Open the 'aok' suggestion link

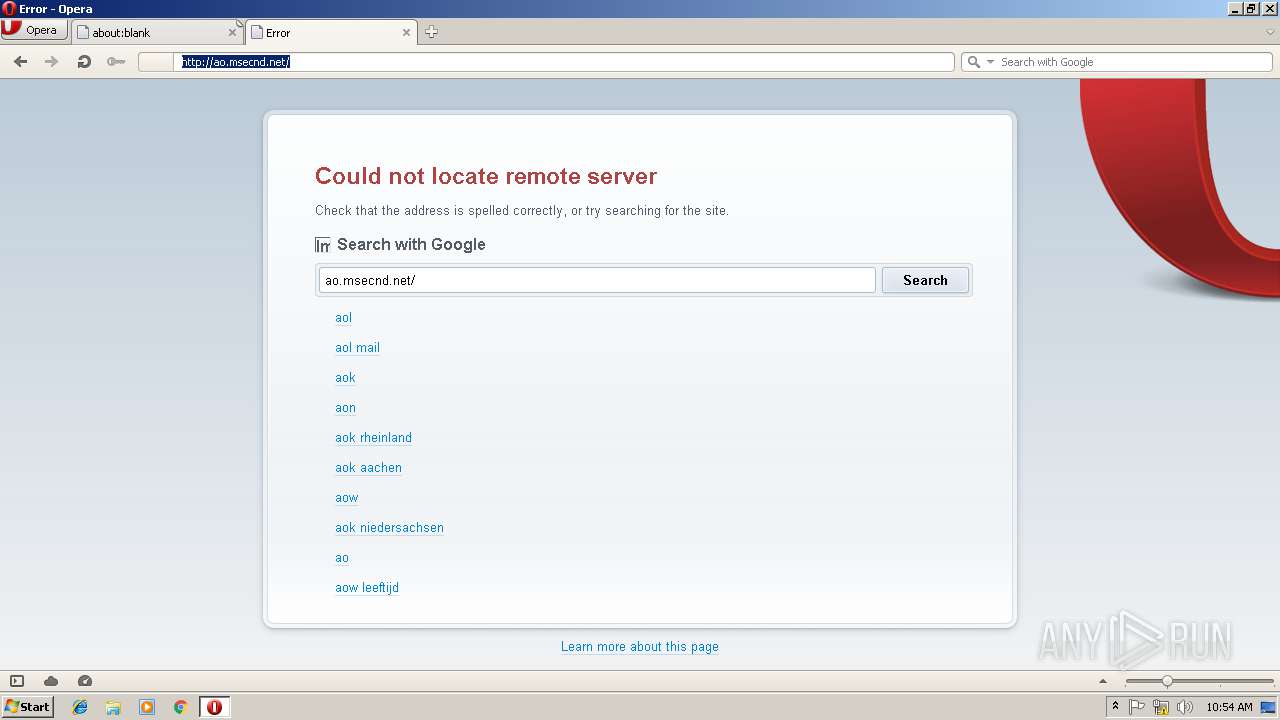(345, 378)
